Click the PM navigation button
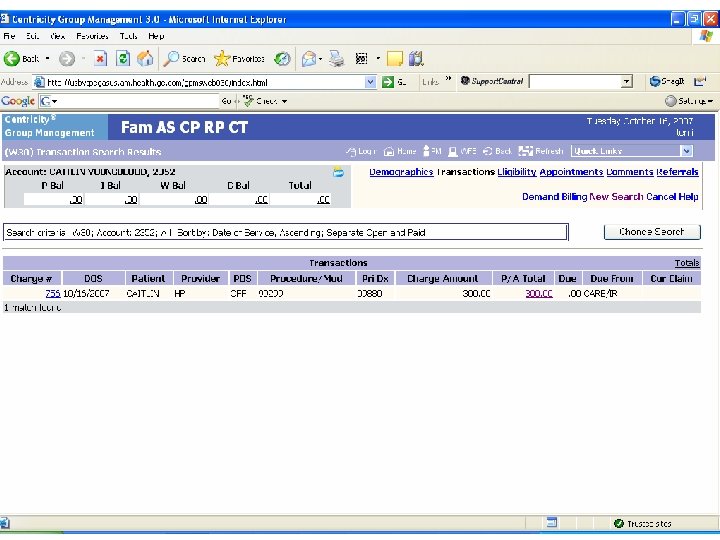 pos(432,151)
